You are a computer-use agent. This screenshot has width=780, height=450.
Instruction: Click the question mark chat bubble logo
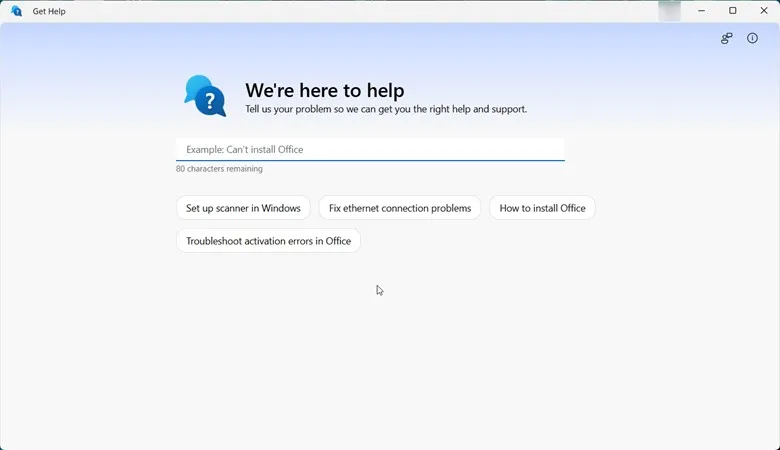tap(205, 96)
